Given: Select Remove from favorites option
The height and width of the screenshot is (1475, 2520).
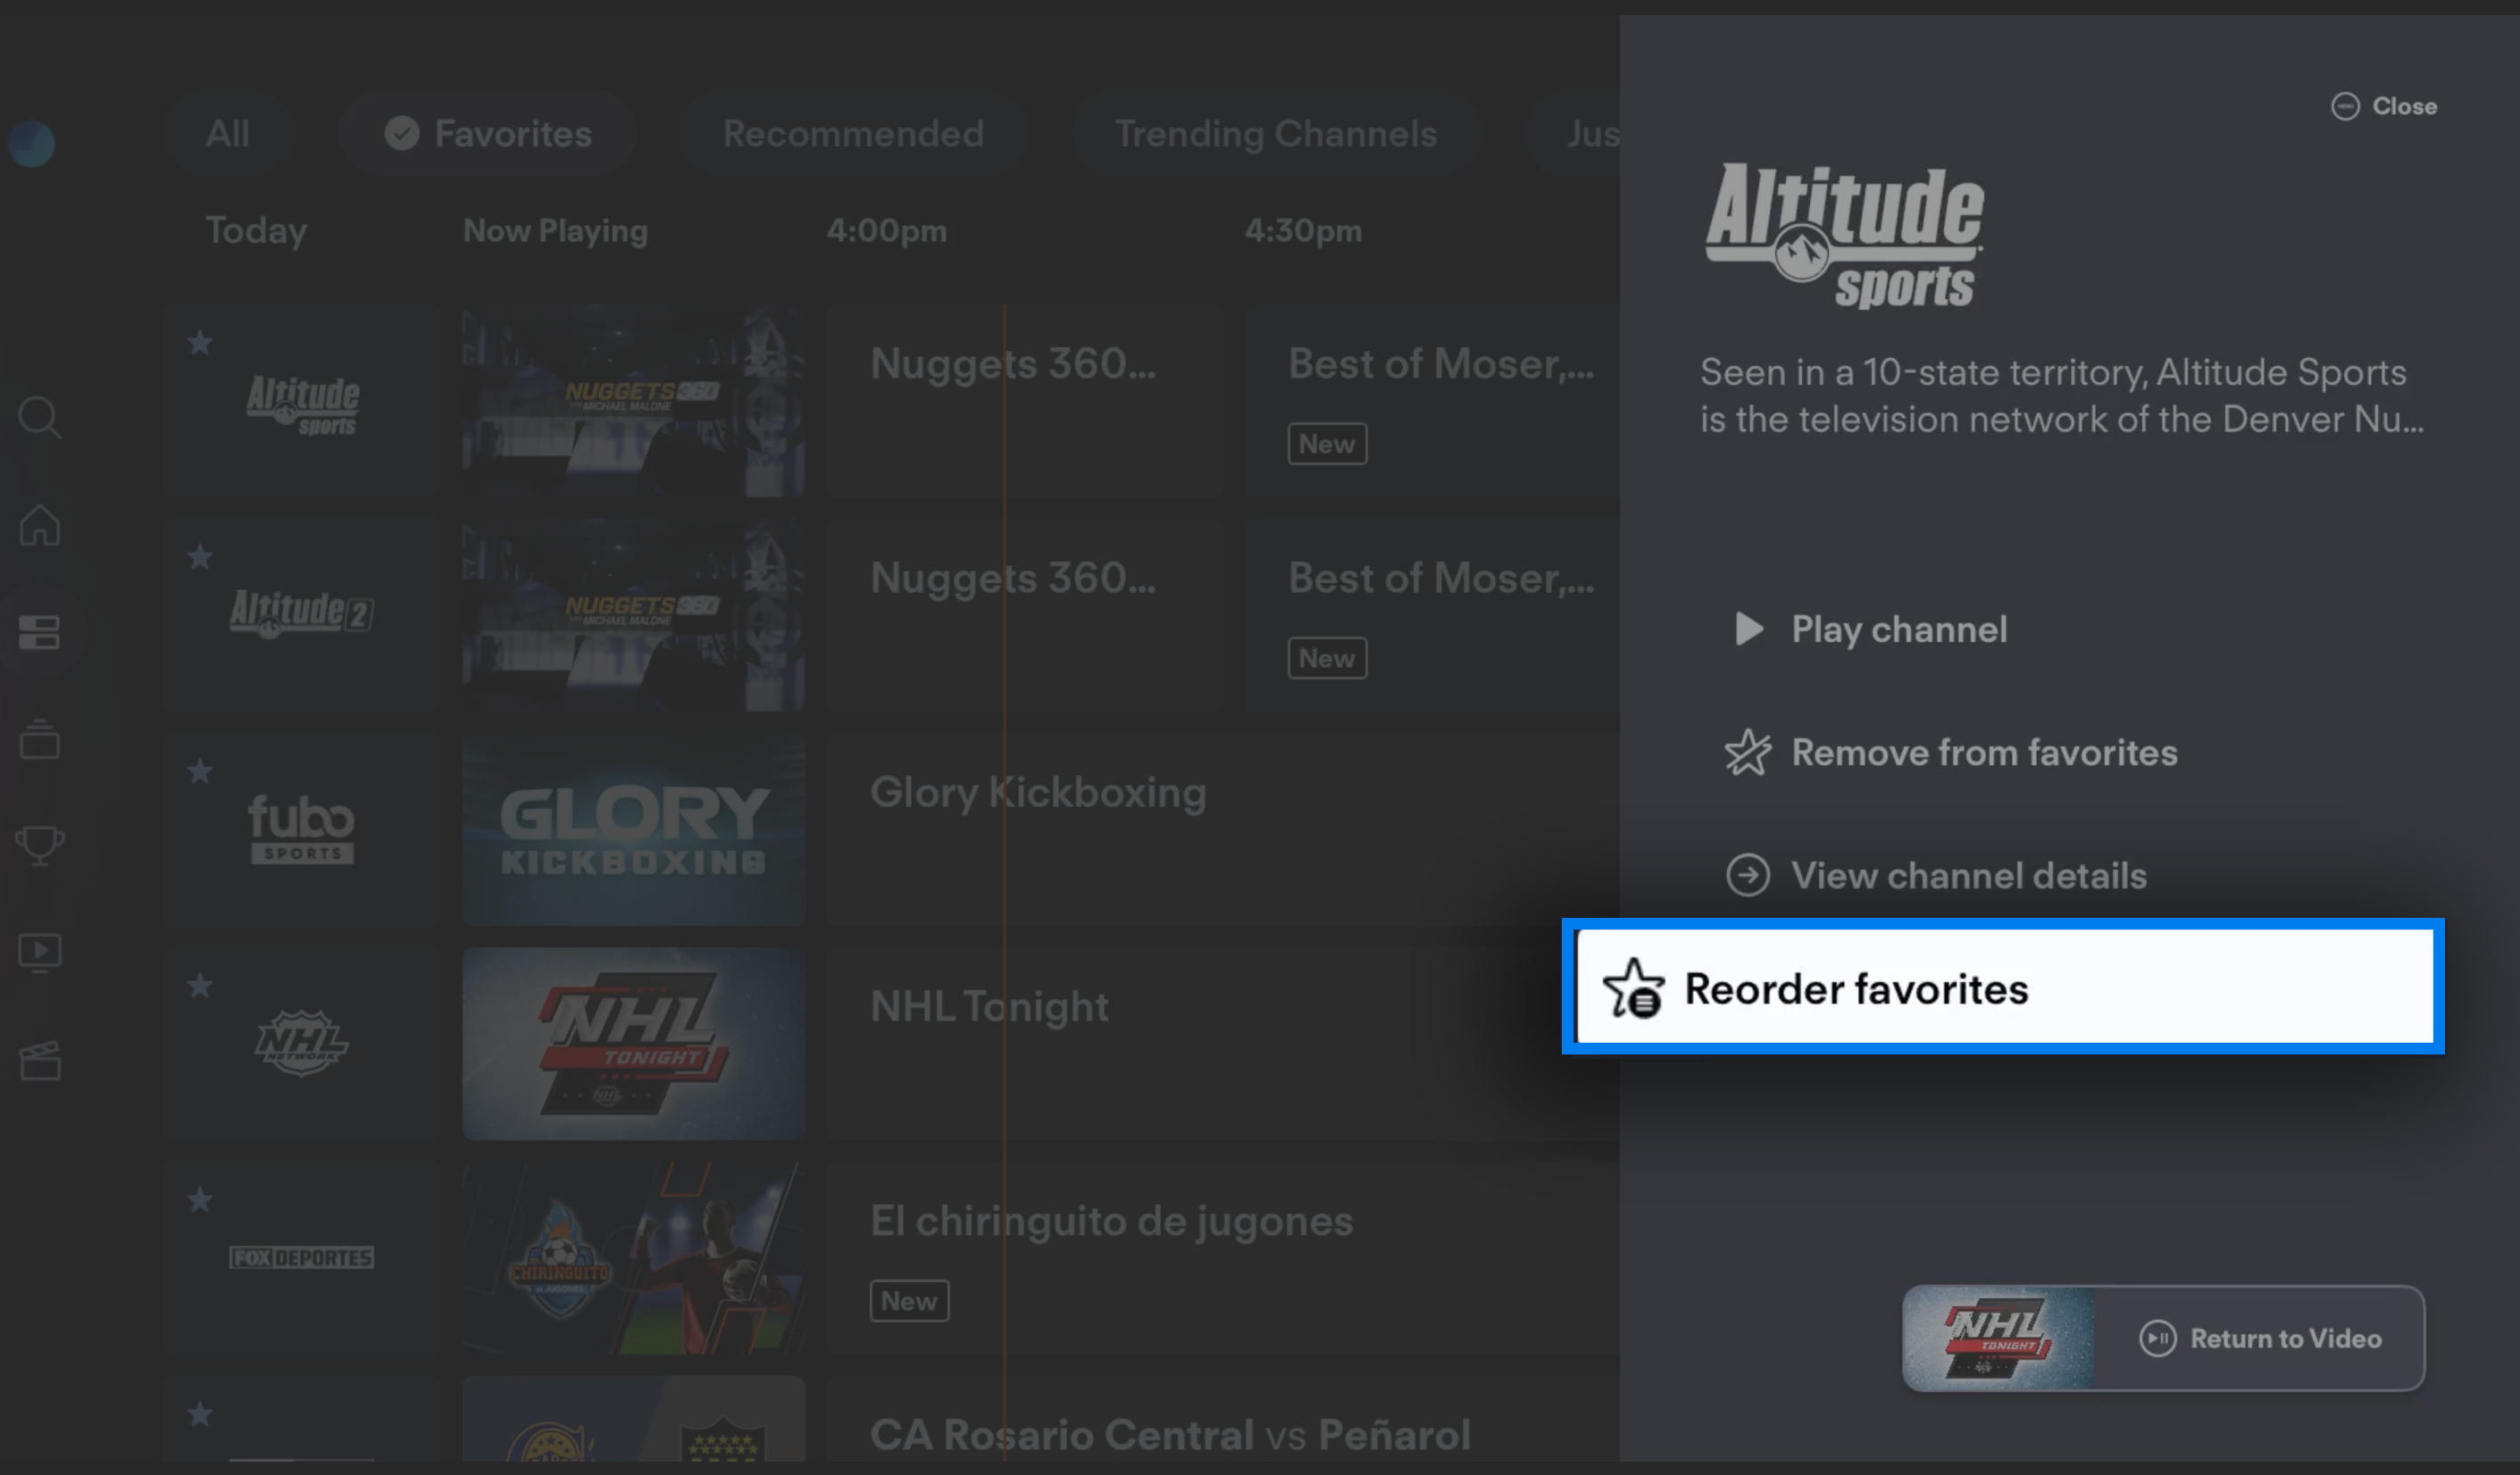Looking at the screenshot, I should [1984, 752].
